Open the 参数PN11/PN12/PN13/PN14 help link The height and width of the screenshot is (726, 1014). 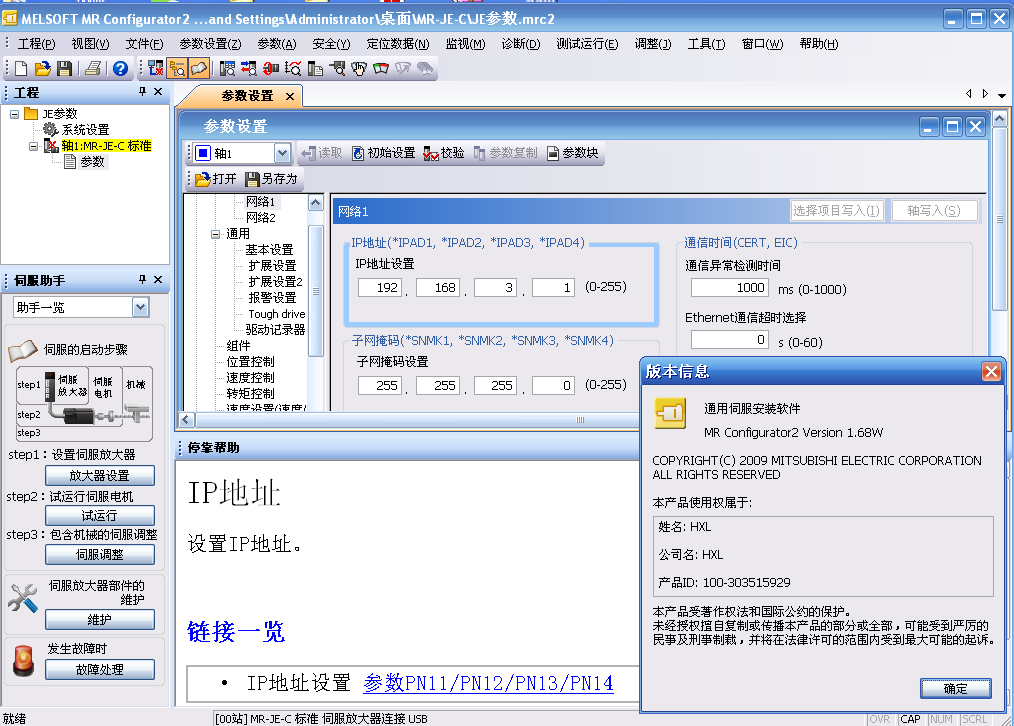click(x=488, y=683)
